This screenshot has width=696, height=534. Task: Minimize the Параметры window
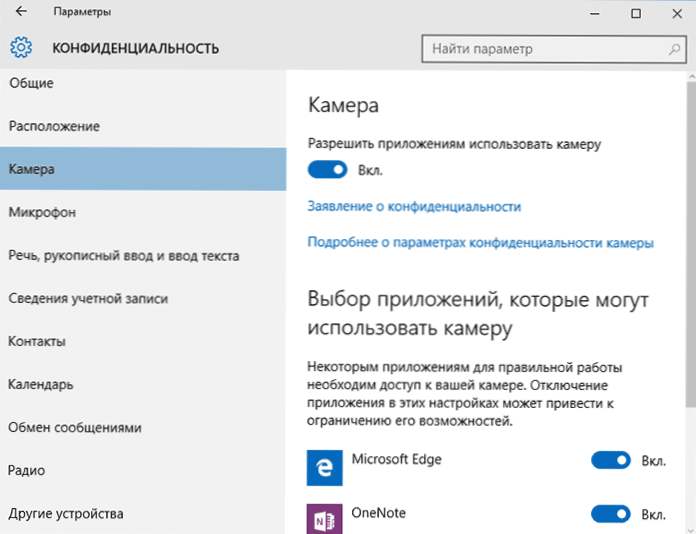(x=595, y=13)
